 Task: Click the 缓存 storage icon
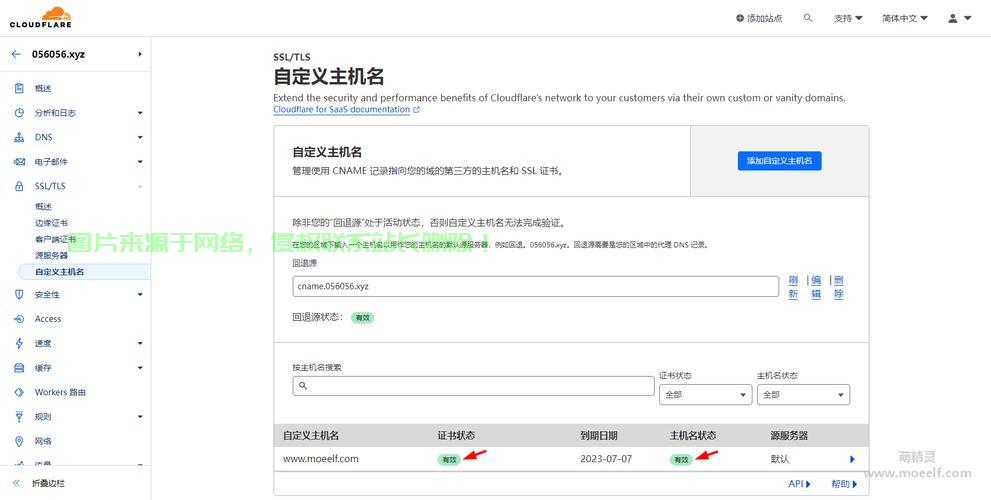19,368
